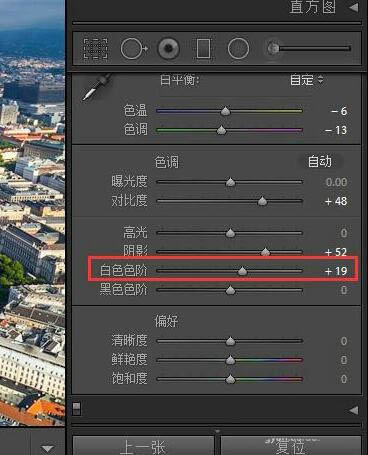Click the 黑色色阶 label
This screenshot has width=368, height=455.
[x=123, y=290]
